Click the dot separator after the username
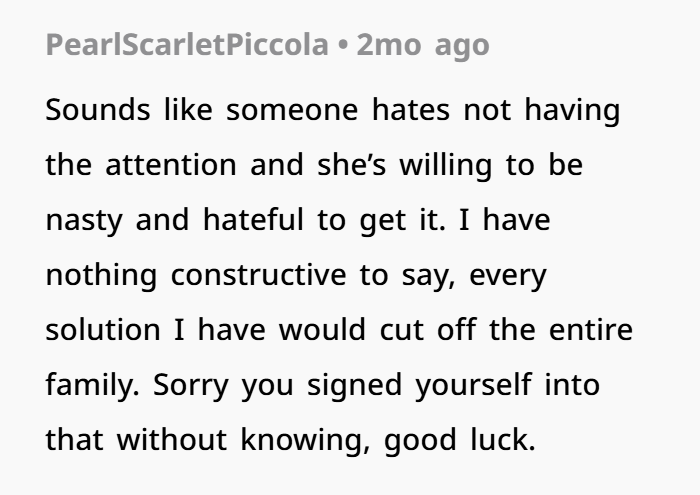Screen dimensions: 700x495 coord(343,45)
